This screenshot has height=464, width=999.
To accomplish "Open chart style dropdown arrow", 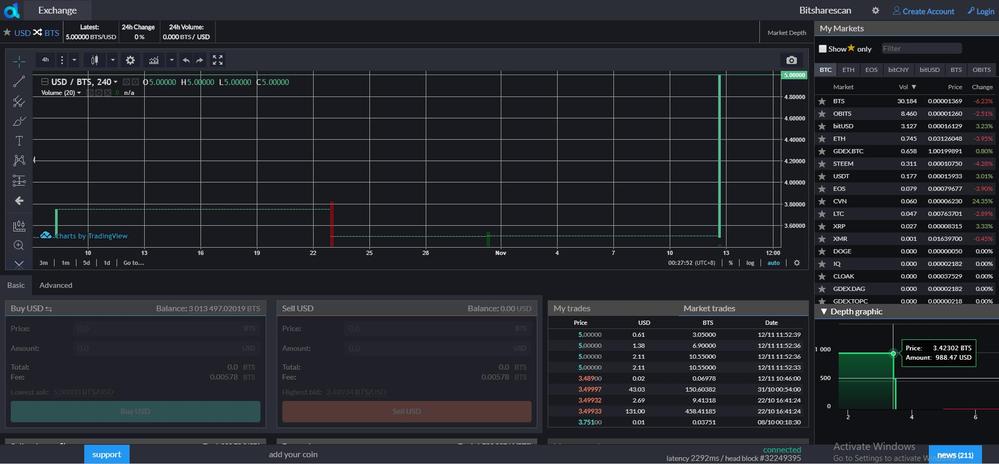I will point(113,60).
